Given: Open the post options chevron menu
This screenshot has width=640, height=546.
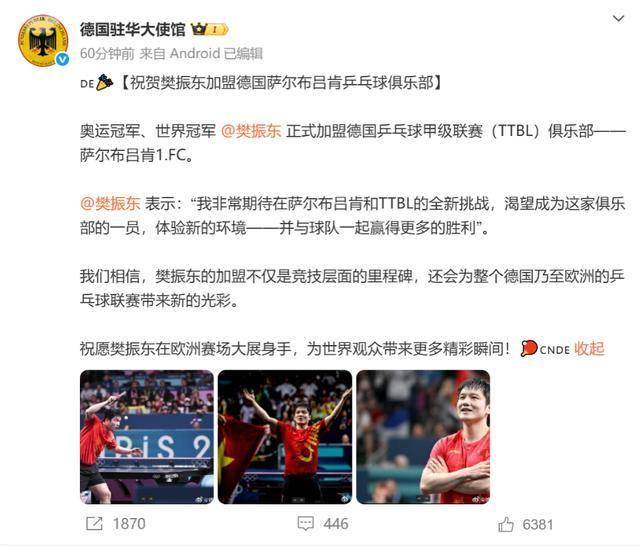Looking at the screenshot, I should [x=618, y=19].
